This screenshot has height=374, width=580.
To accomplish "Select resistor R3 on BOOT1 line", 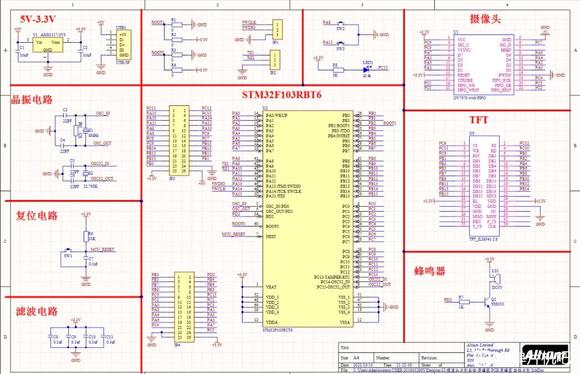I will pos(177,55).
